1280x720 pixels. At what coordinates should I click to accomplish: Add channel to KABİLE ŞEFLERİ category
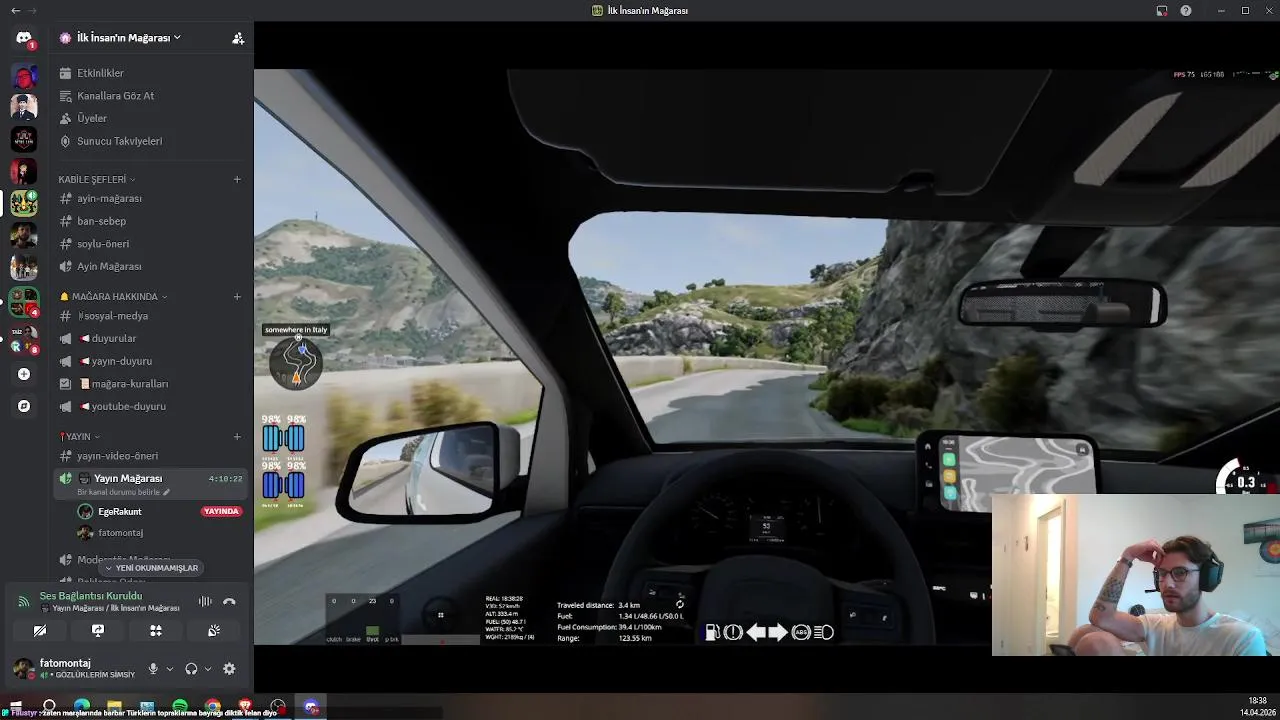coord(237,180)
